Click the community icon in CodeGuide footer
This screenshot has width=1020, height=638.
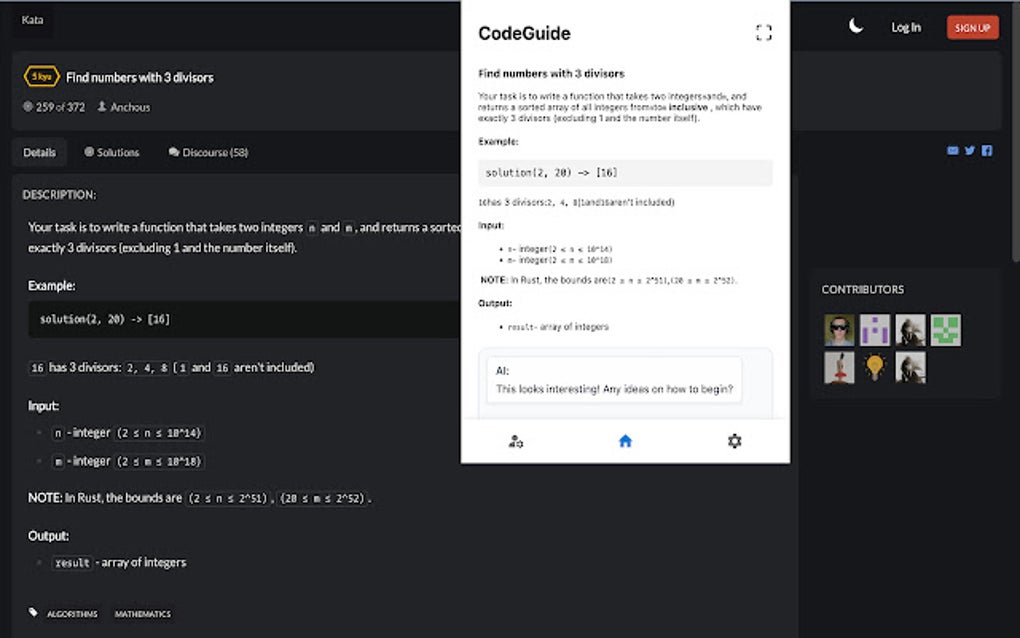click(514, 441)
